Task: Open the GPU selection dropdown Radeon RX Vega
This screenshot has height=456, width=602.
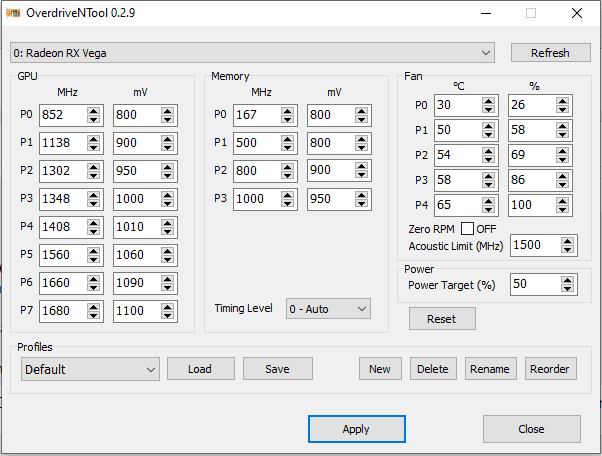Action: [252, 53]
